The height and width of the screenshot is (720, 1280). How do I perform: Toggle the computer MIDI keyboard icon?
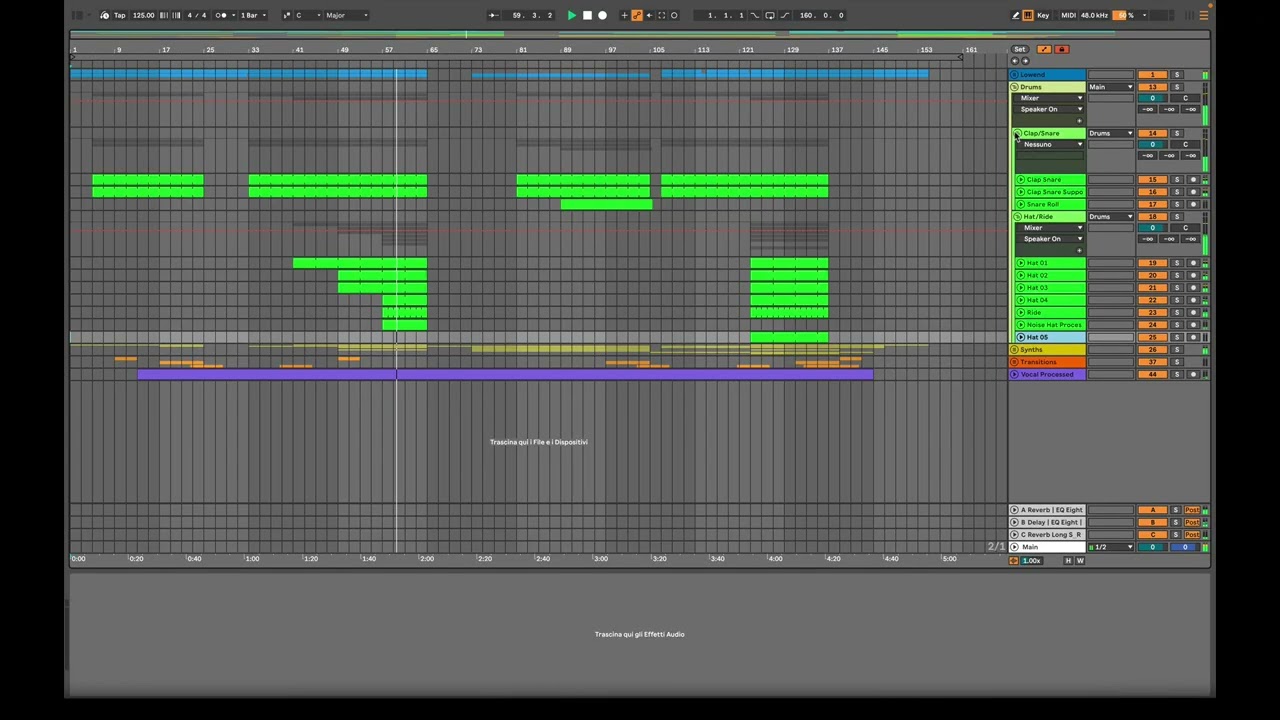(1028, 15)
